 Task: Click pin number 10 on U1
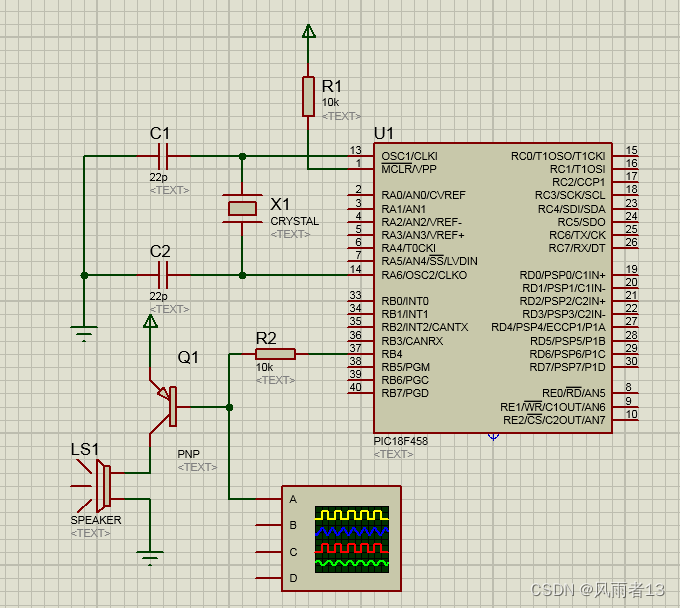(x=631, y=414)
